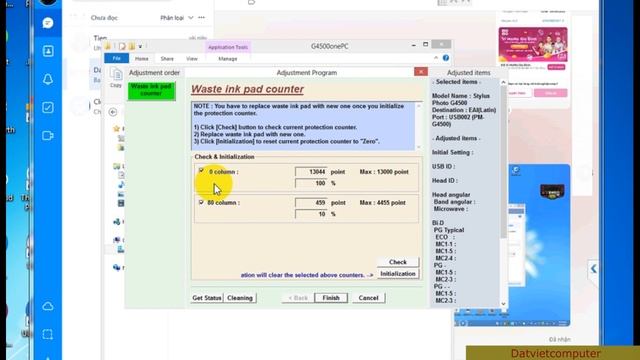Click the 0 column percent field showing 100
The image size is (640, 360).
[x=311, y=183]
